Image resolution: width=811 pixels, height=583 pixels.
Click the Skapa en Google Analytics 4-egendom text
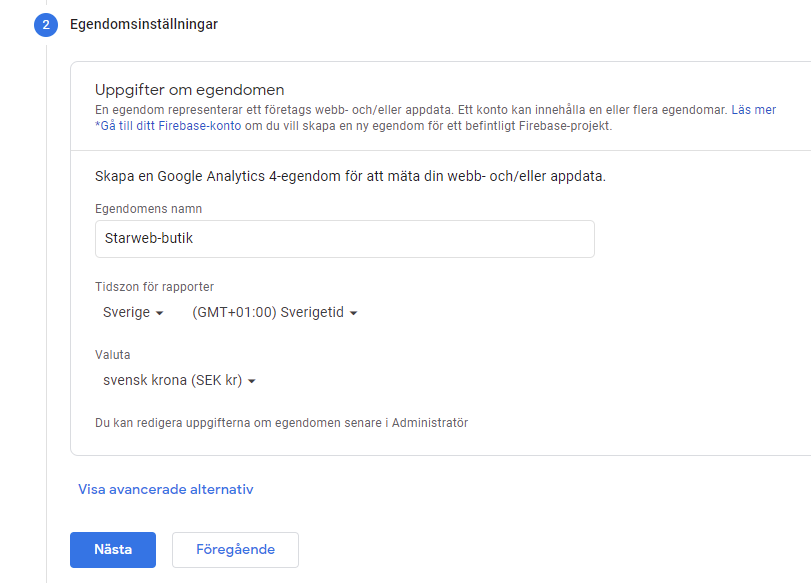[x=350, y=176]
